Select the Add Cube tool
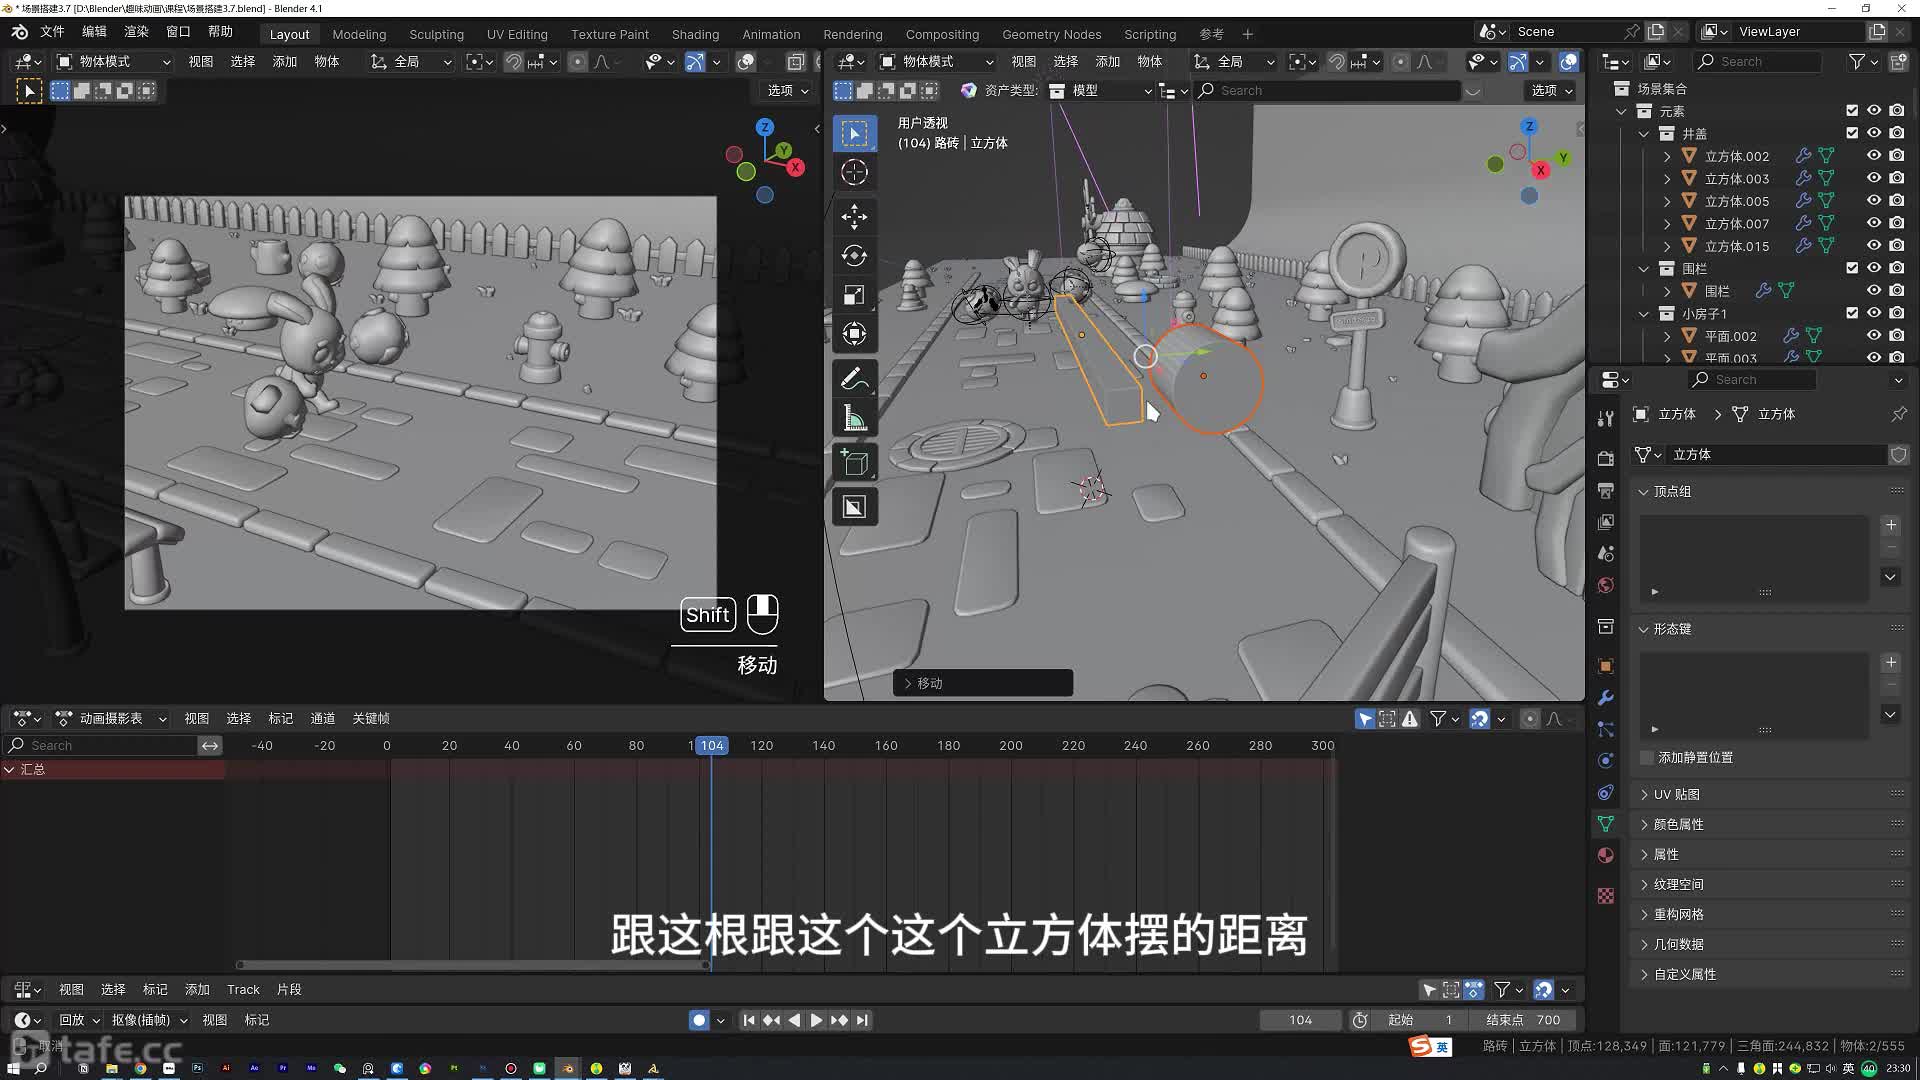Screen dimensions: 1920x1080 [x=854, y=463]
